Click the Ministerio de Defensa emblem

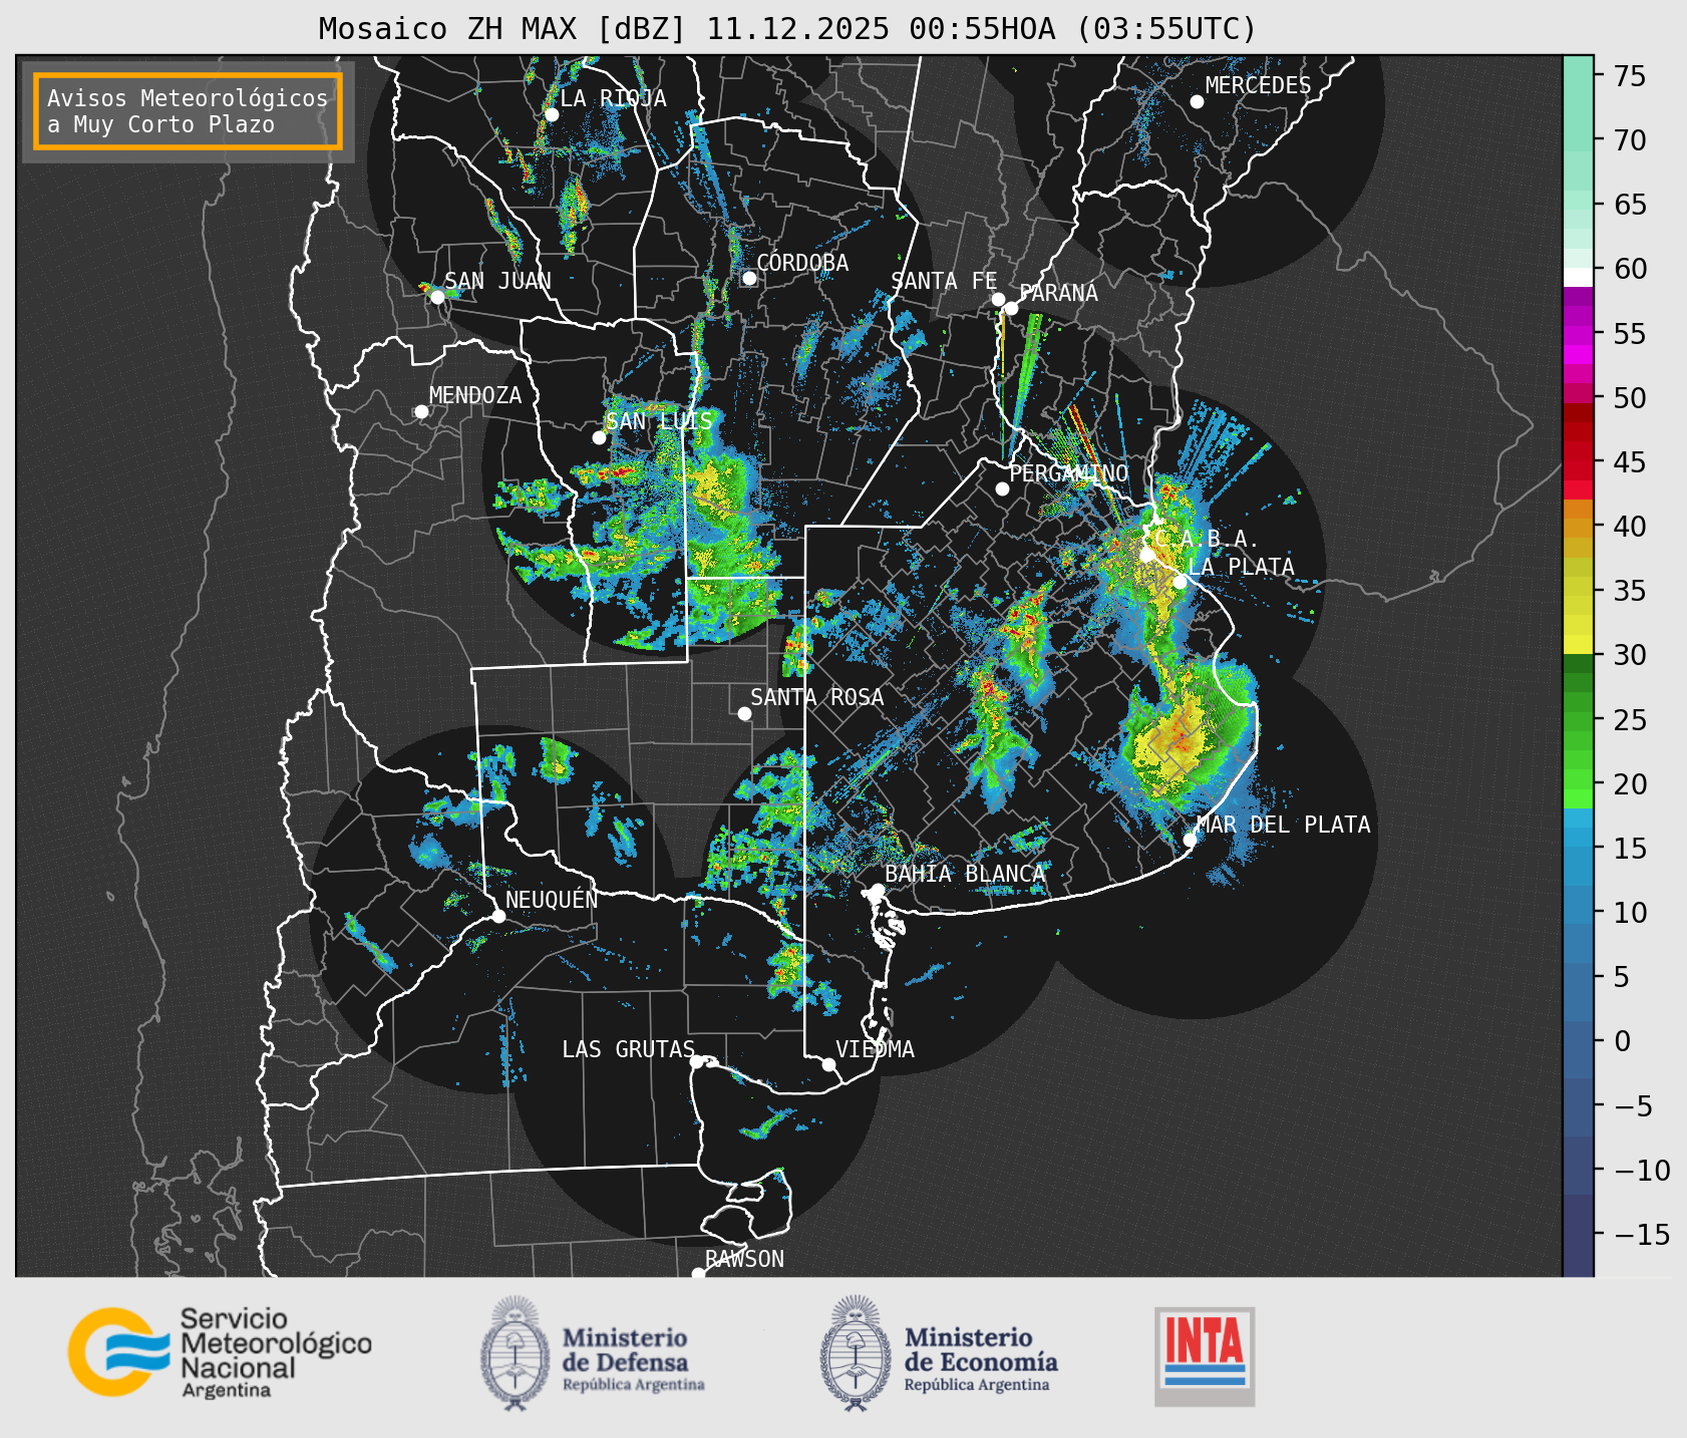(x=515, y=1353)
